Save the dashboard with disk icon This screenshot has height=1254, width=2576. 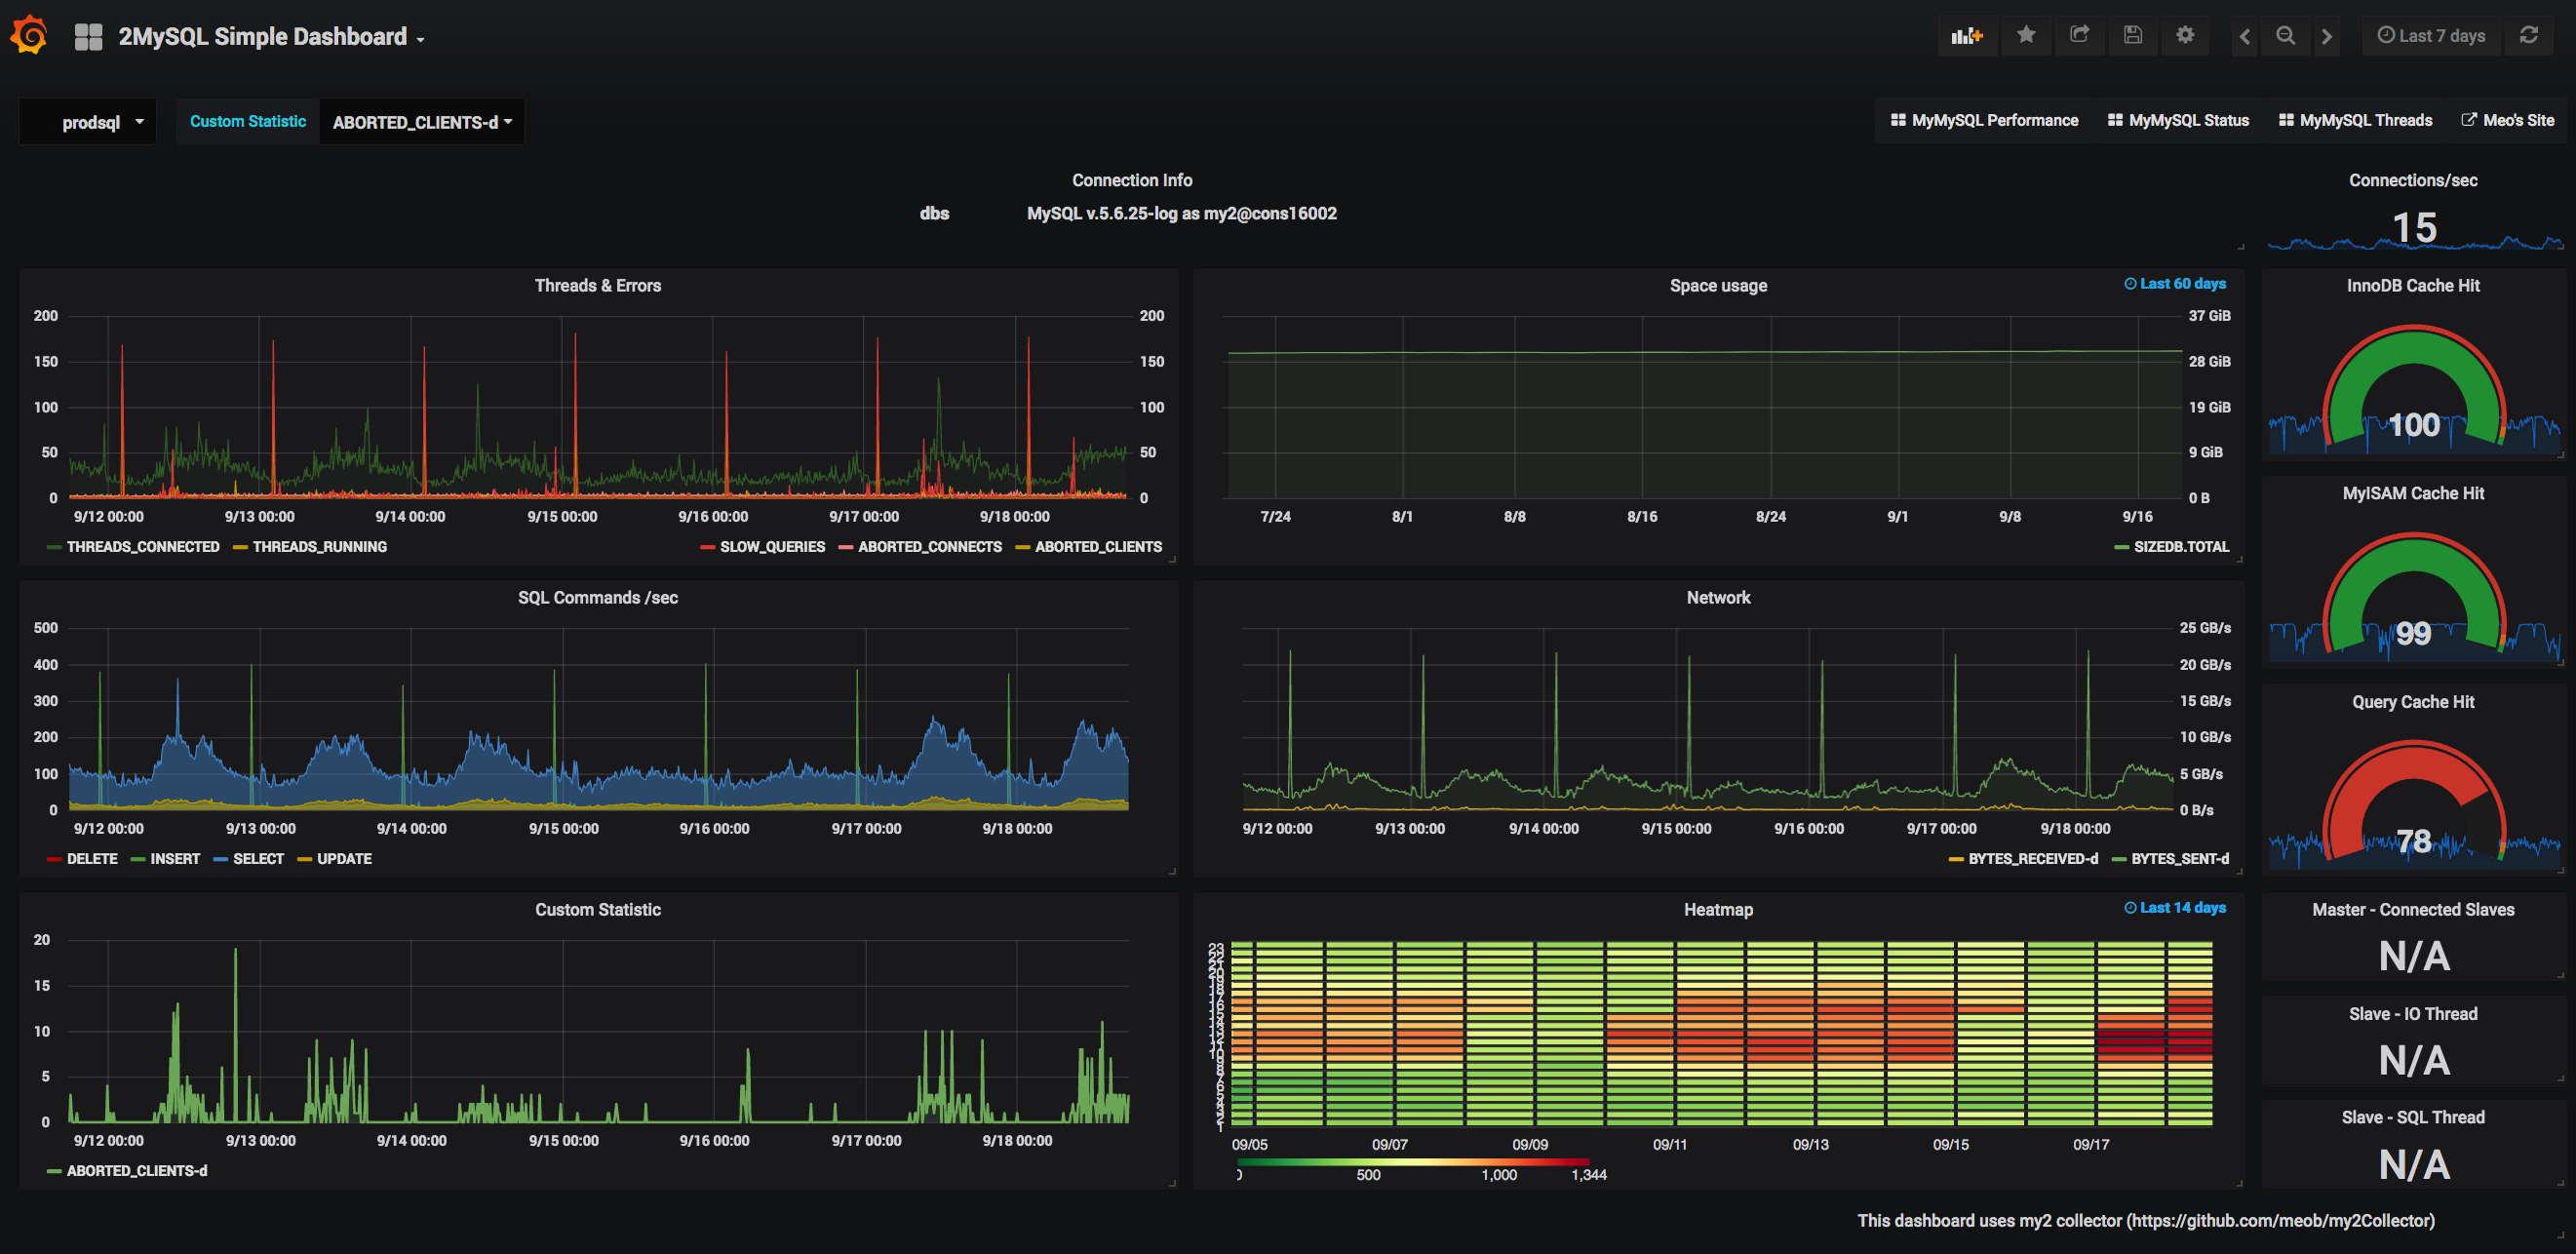(x=2132, y=36)
